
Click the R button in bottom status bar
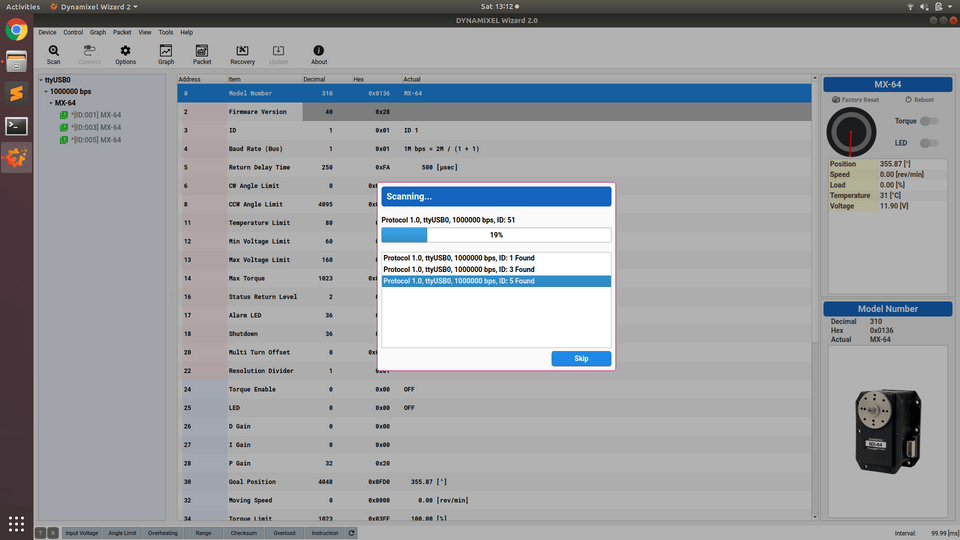(53, 533)
